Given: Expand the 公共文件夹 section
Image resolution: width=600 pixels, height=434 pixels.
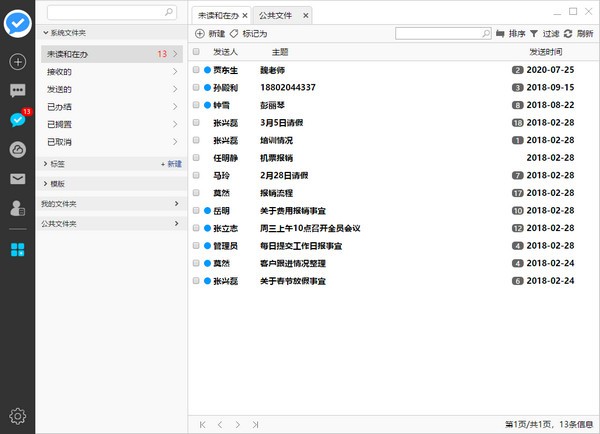Looking at the screenshot, I should pos(110,224).
